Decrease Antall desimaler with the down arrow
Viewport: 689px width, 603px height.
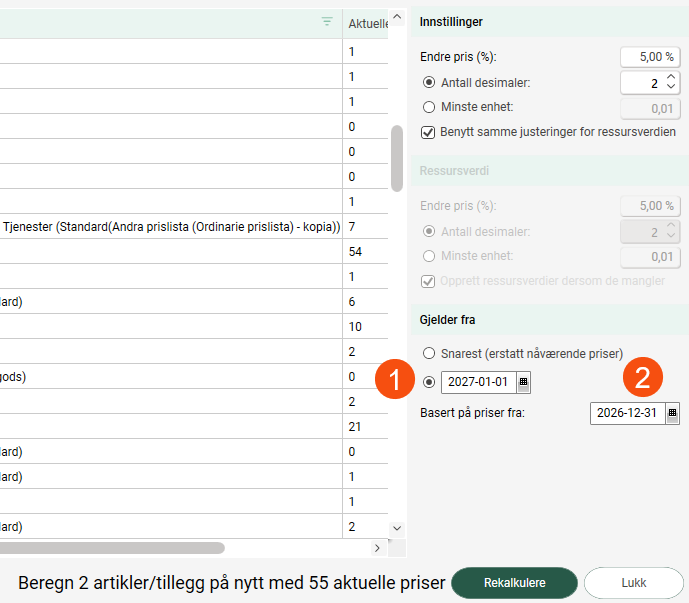click(671, 89)
